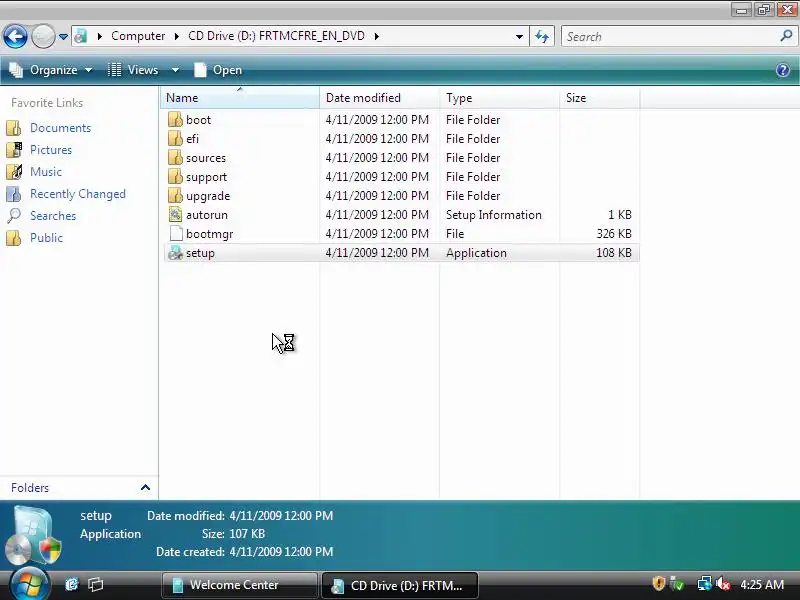
Task: Go back with the blue Back arrow
Action: [15, 36]
